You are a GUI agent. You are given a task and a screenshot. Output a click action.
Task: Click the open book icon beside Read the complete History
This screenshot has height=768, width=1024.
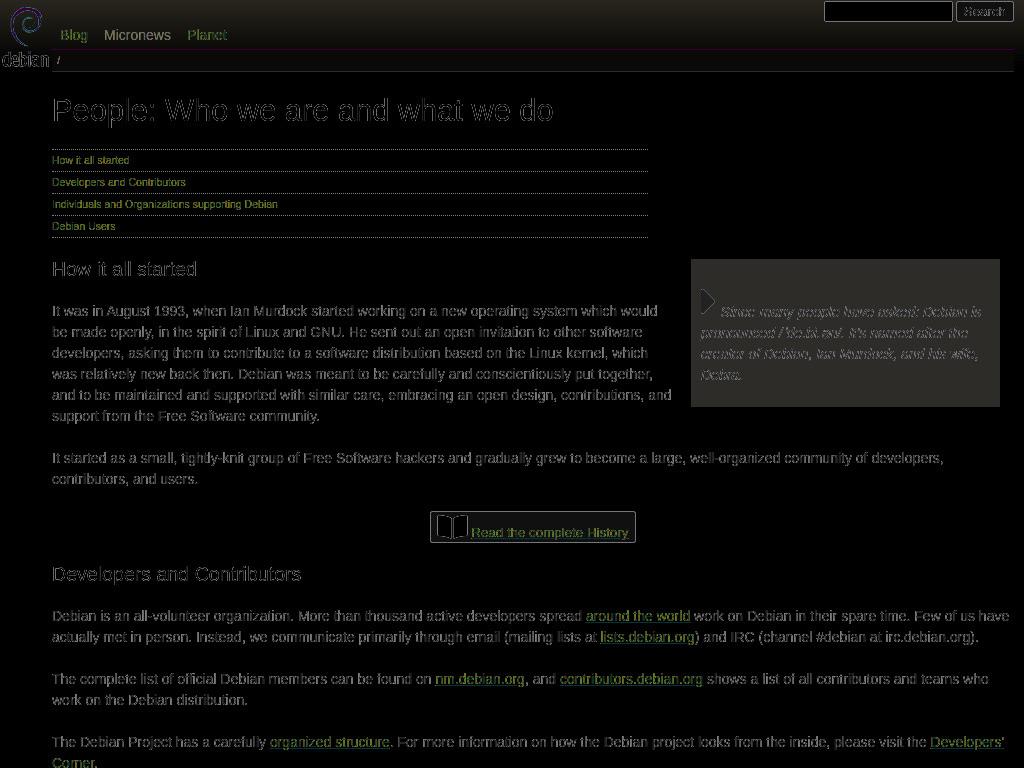452,526
